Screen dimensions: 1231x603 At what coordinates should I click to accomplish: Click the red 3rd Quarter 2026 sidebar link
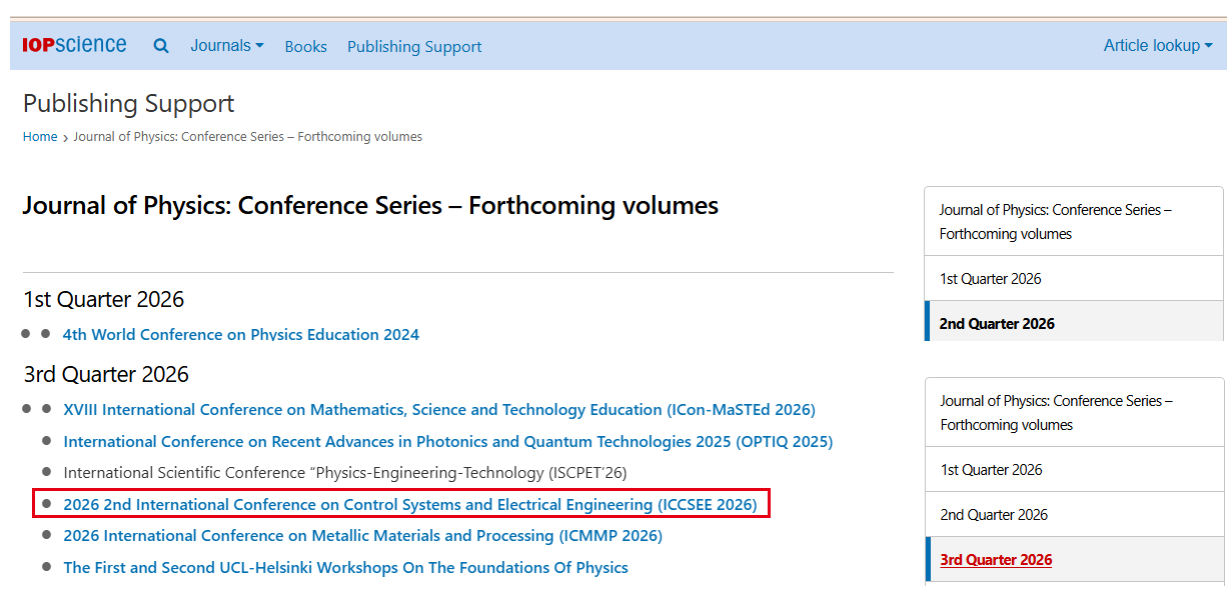996,560
